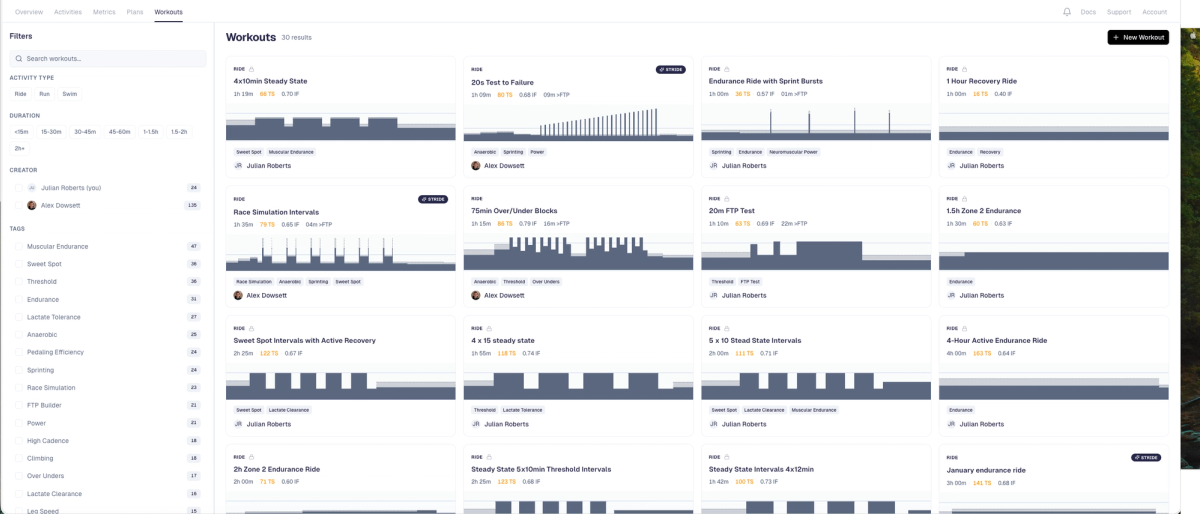
Task: Click the STRIDE badge on 20s Test to Failure
Action: [671, 70]
